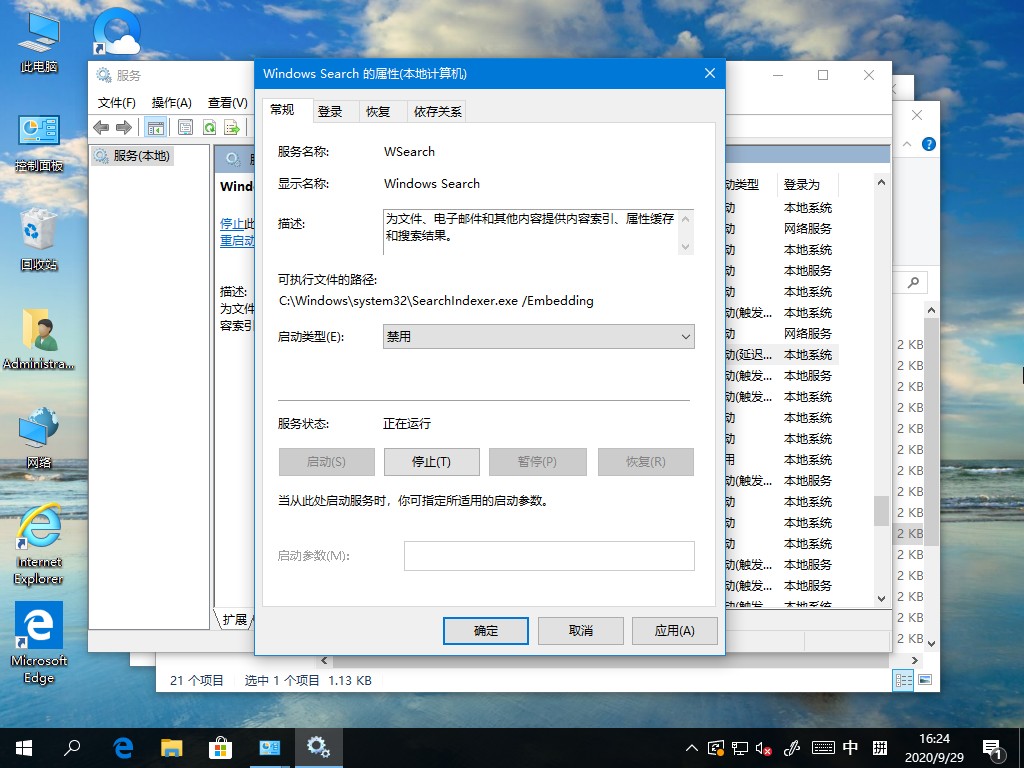Open the Properties icon in Services toolbar

(185, 127)
